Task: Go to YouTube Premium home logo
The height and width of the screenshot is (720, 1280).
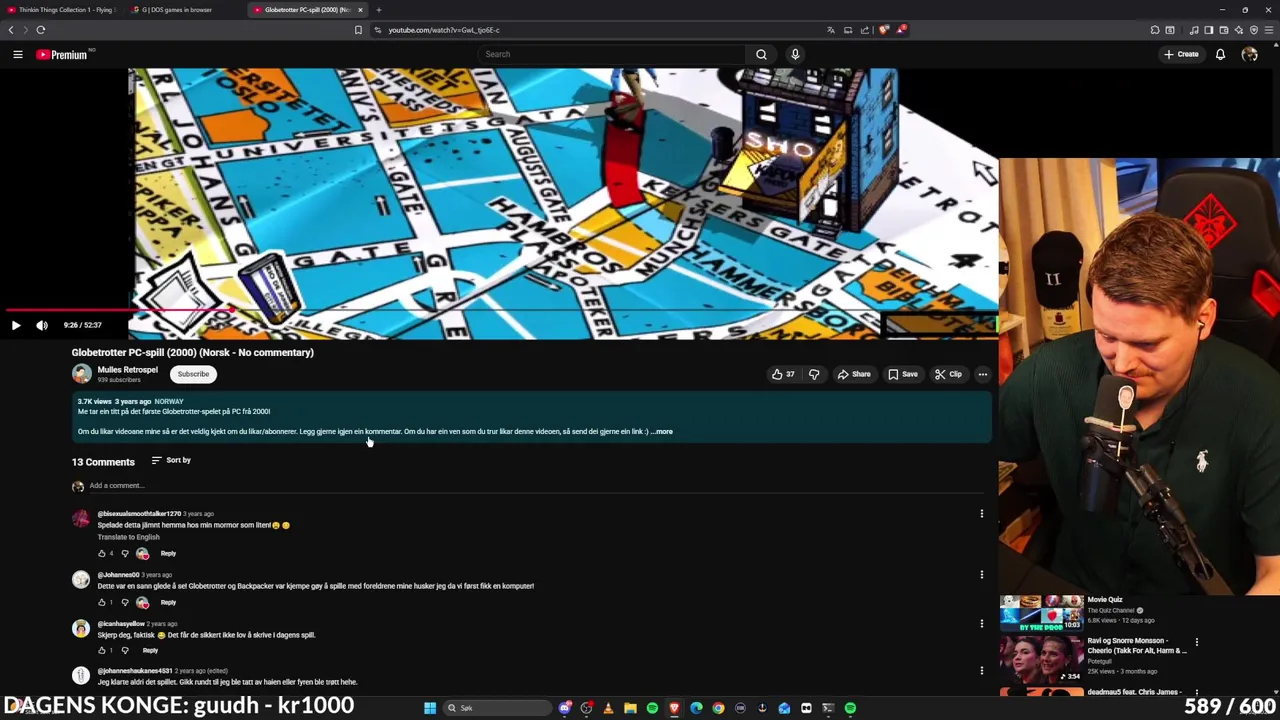Action: pyautogui.click(x=64, y=54)
